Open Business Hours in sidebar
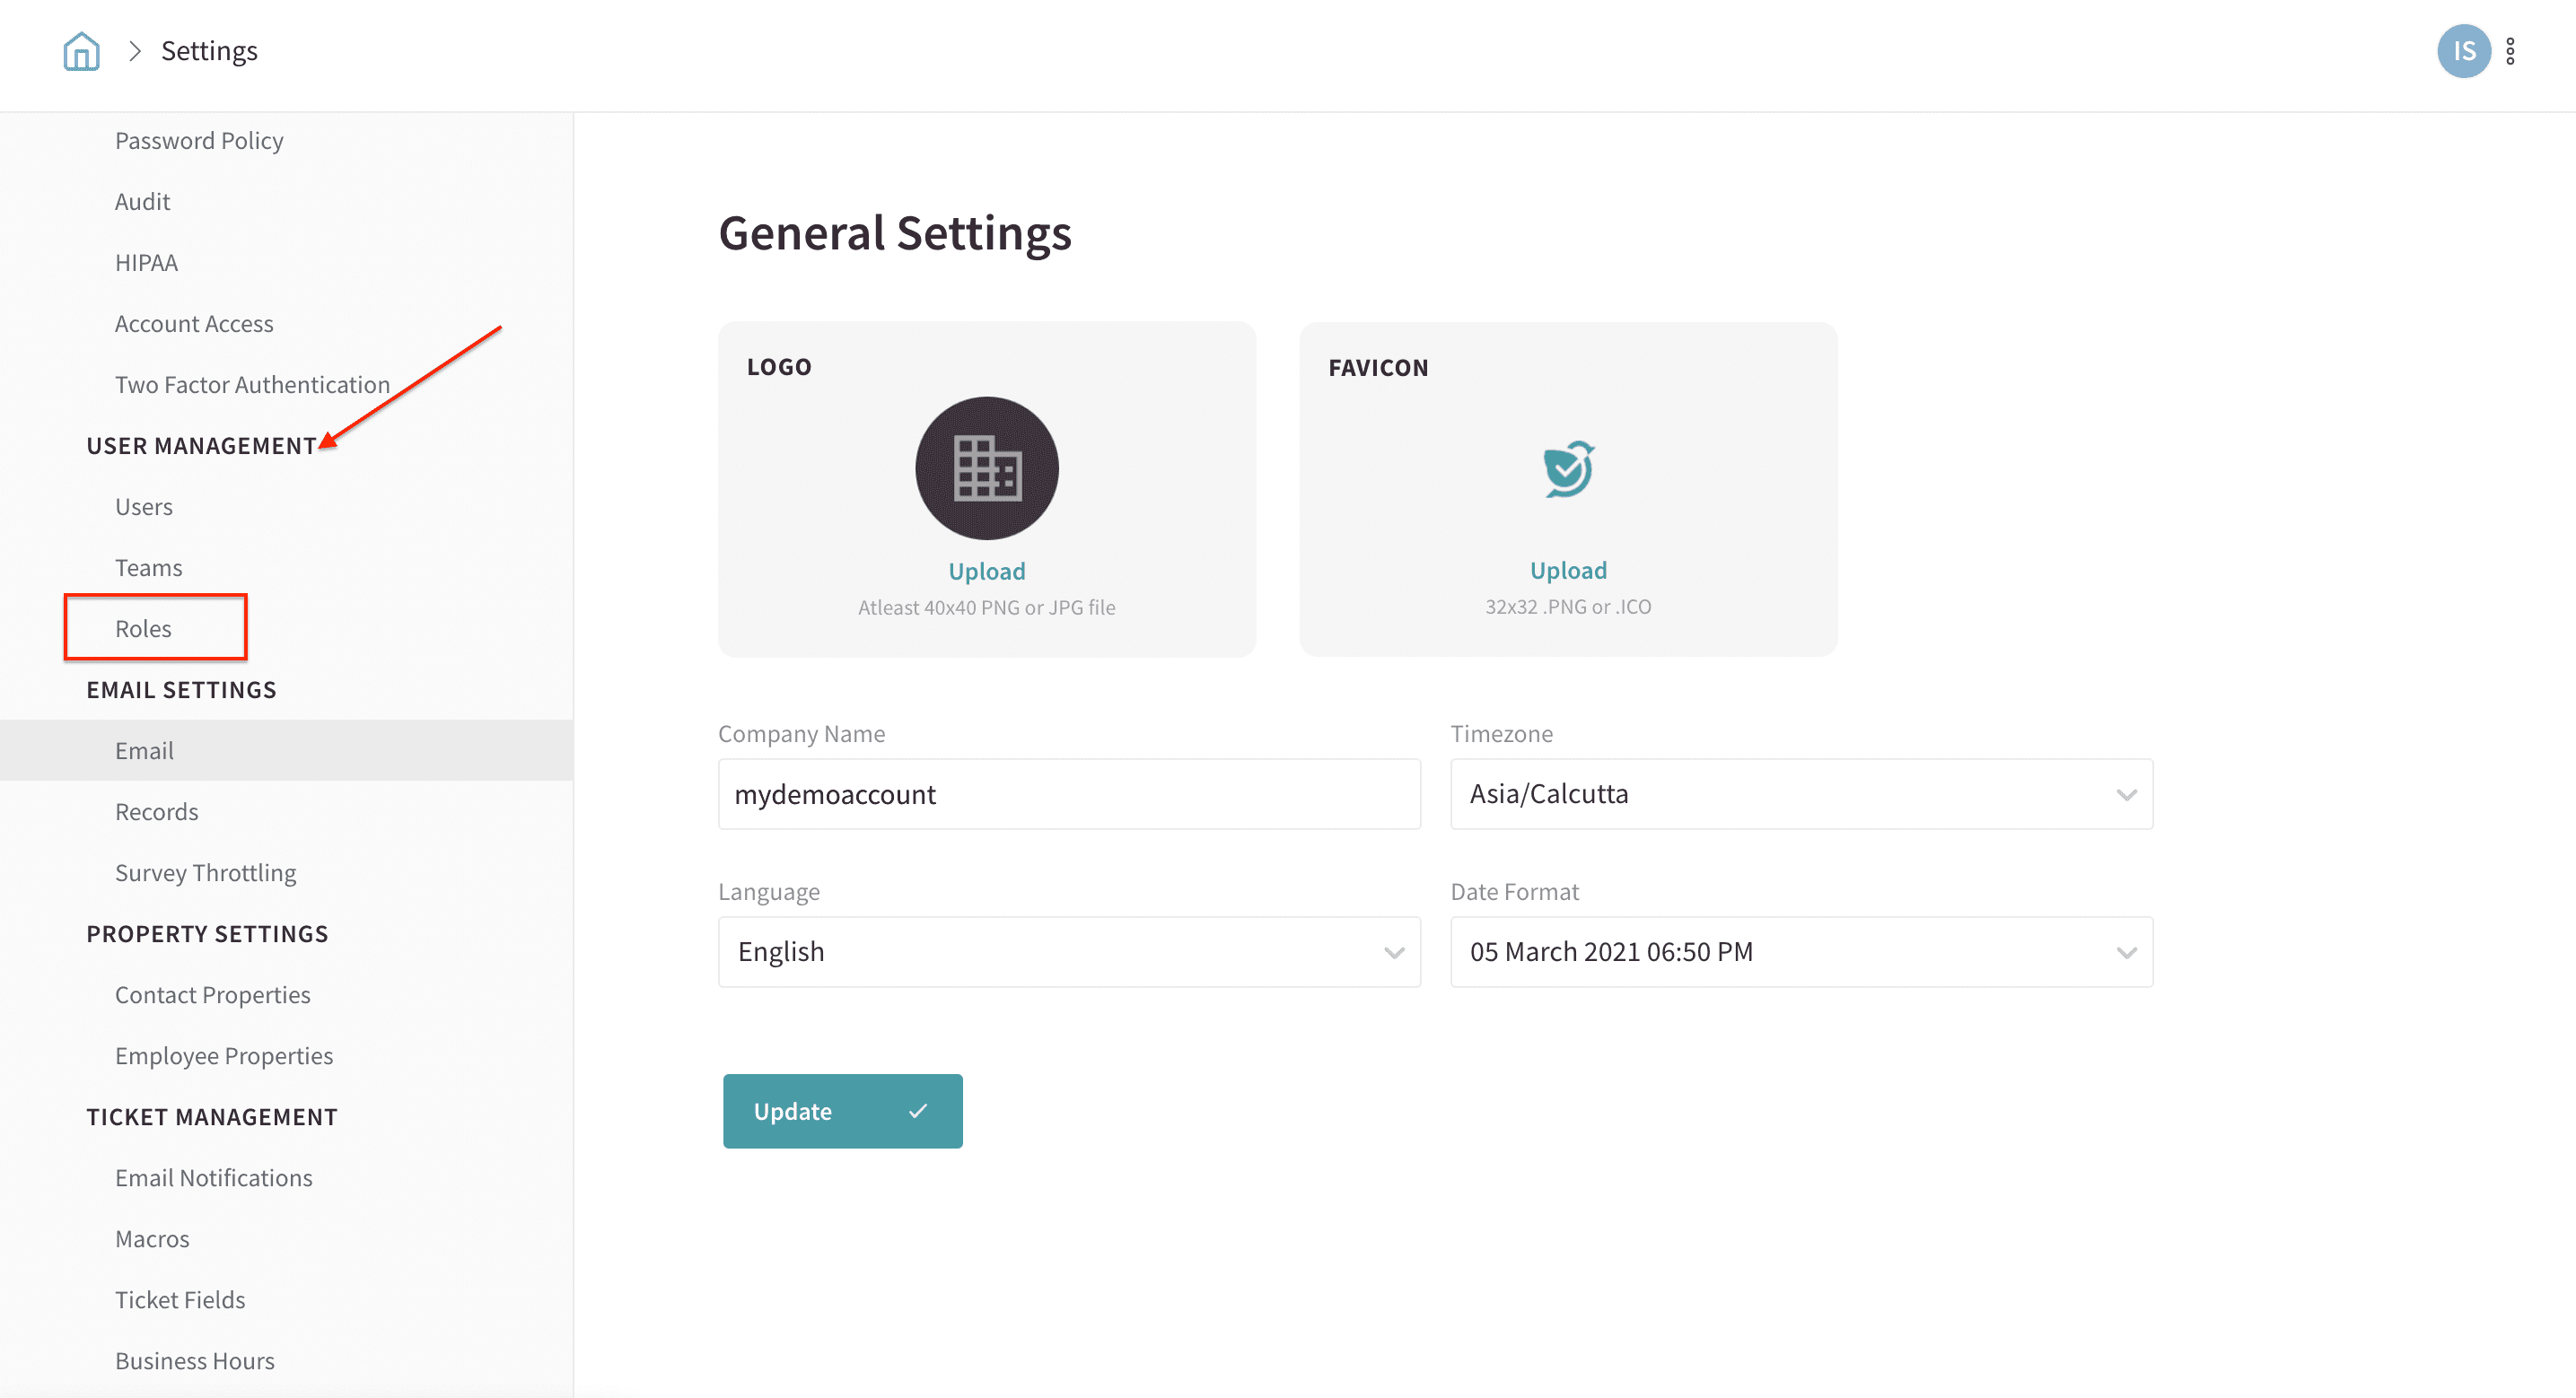The image size is (2576, 1398). pos(194,1361)
